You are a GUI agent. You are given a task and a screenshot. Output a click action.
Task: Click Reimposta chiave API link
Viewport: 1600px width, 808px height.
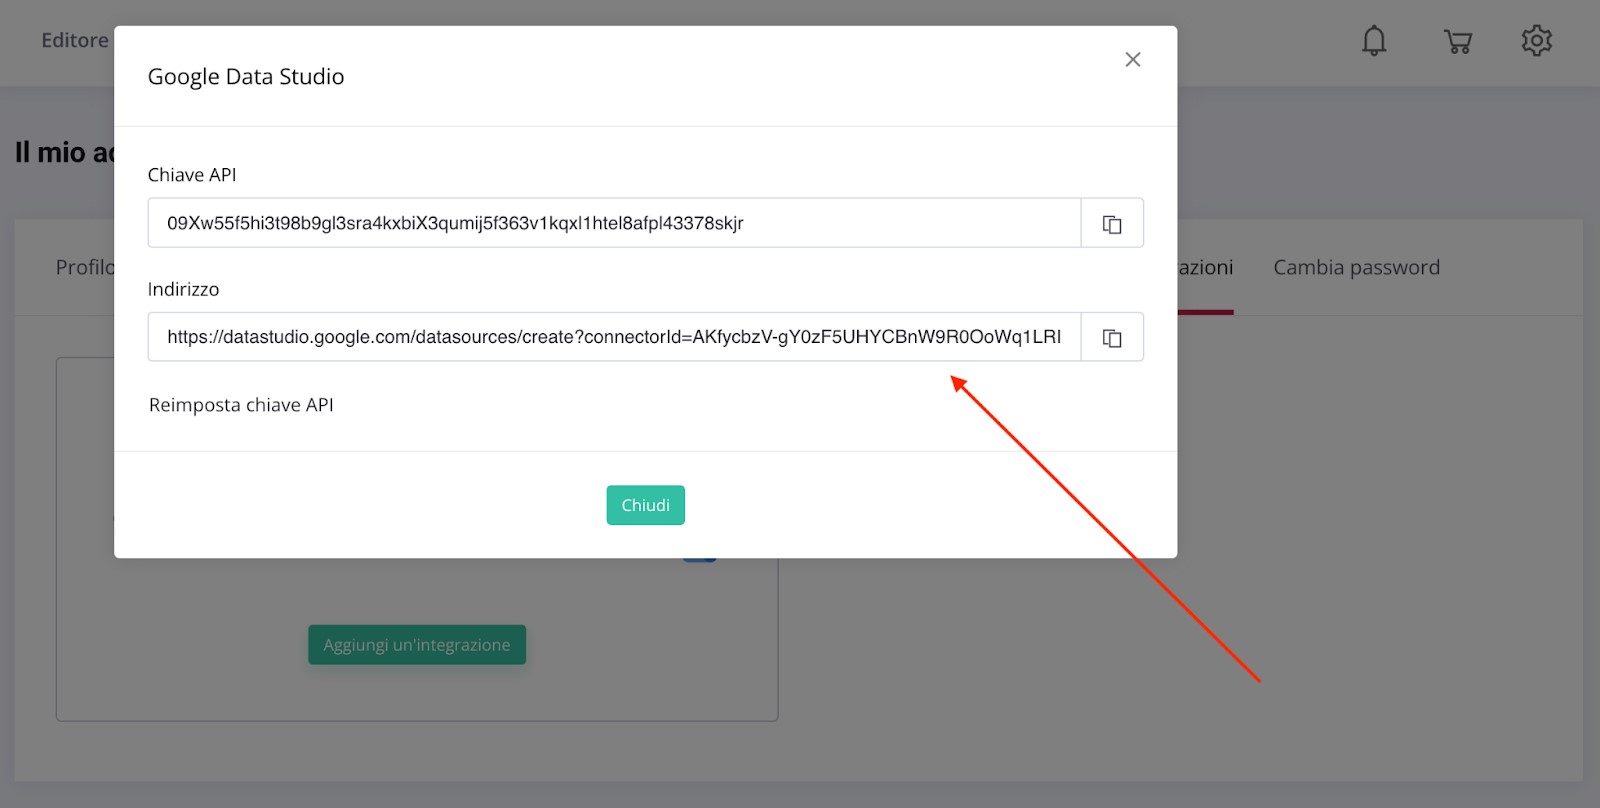241,405
